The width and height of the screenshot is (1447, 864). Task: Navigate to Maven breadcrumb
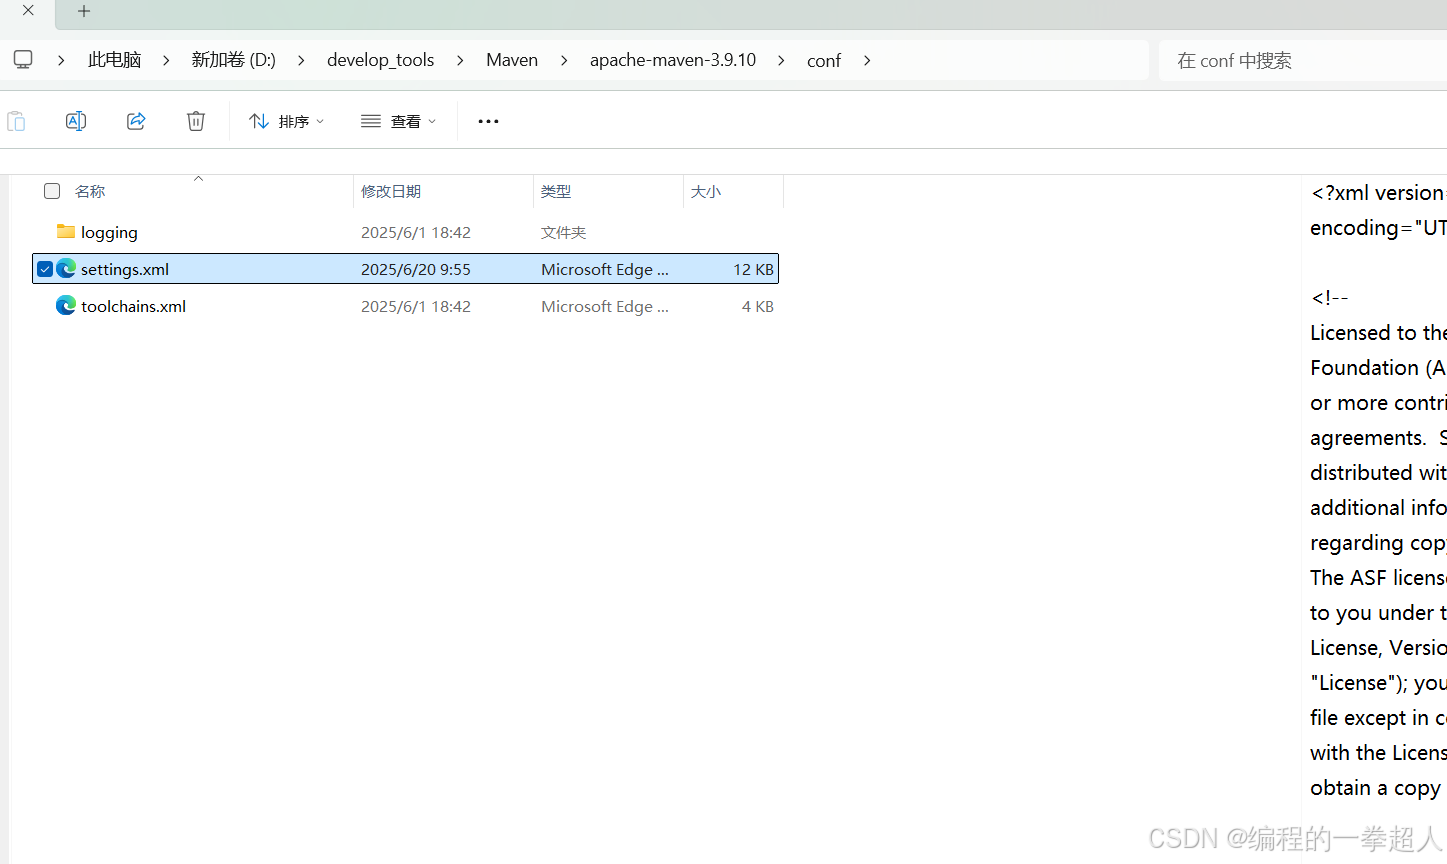[512, 60]
